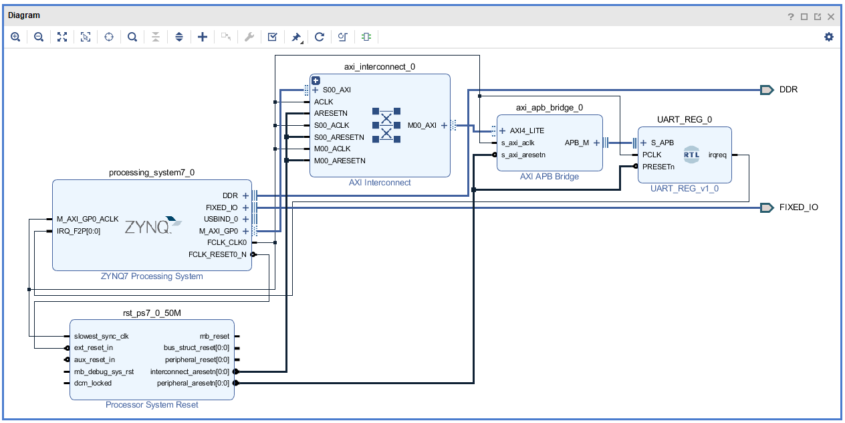Click the Zoom Out magnifier icon

point(39,37)
